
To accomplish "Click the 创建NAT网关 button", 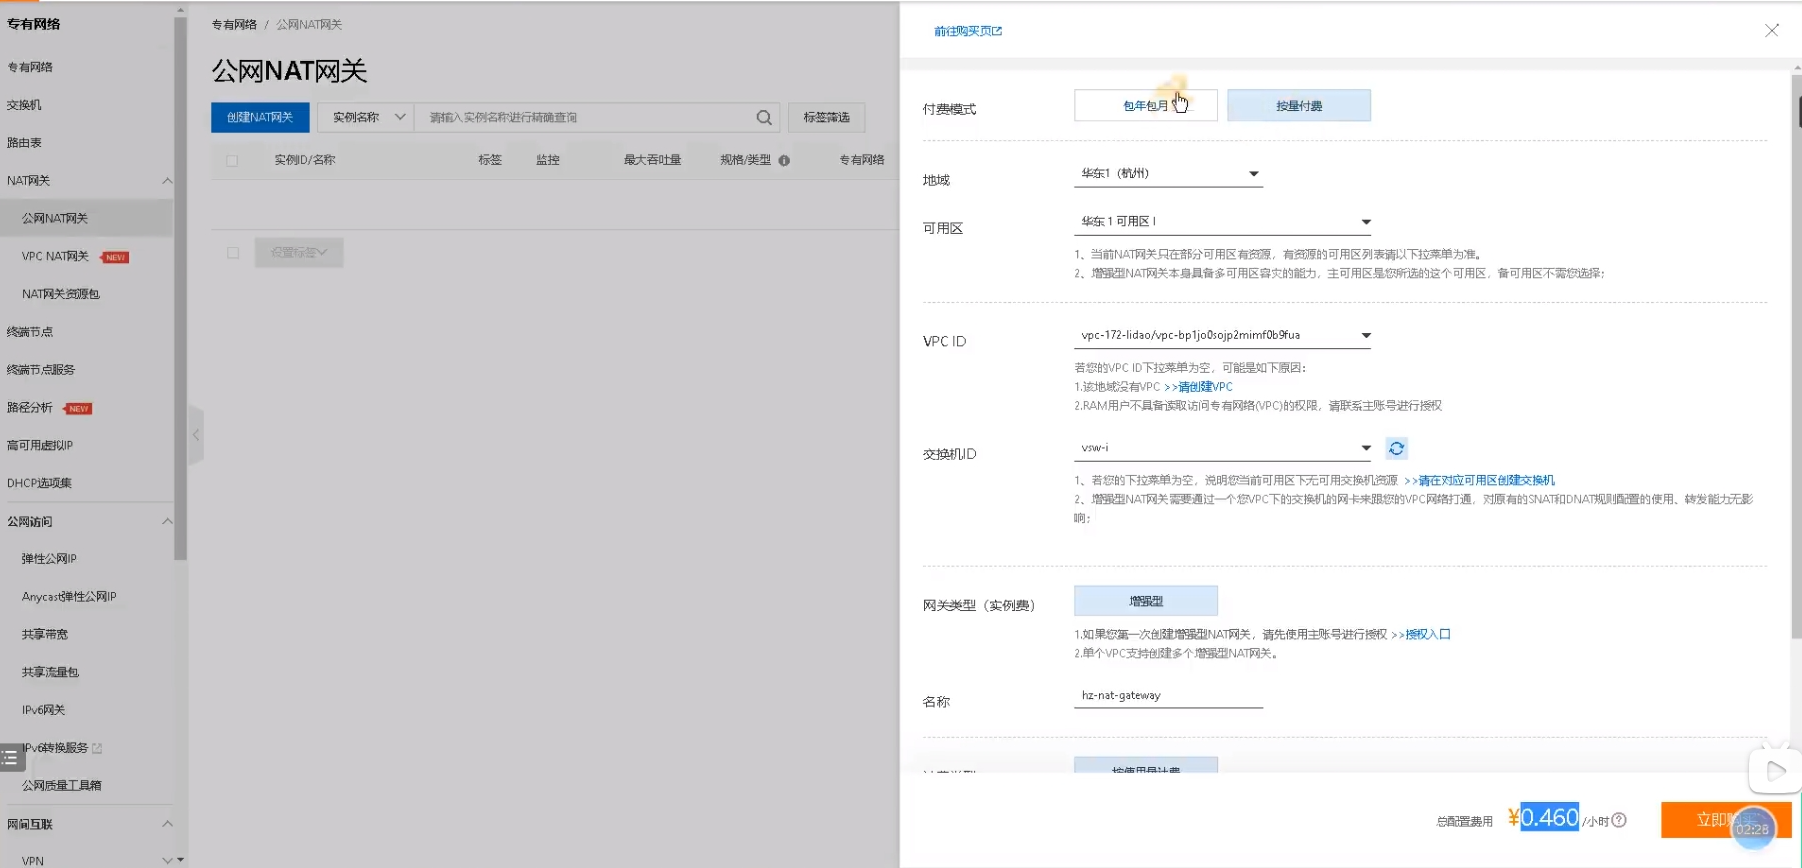I will (260, 118).
